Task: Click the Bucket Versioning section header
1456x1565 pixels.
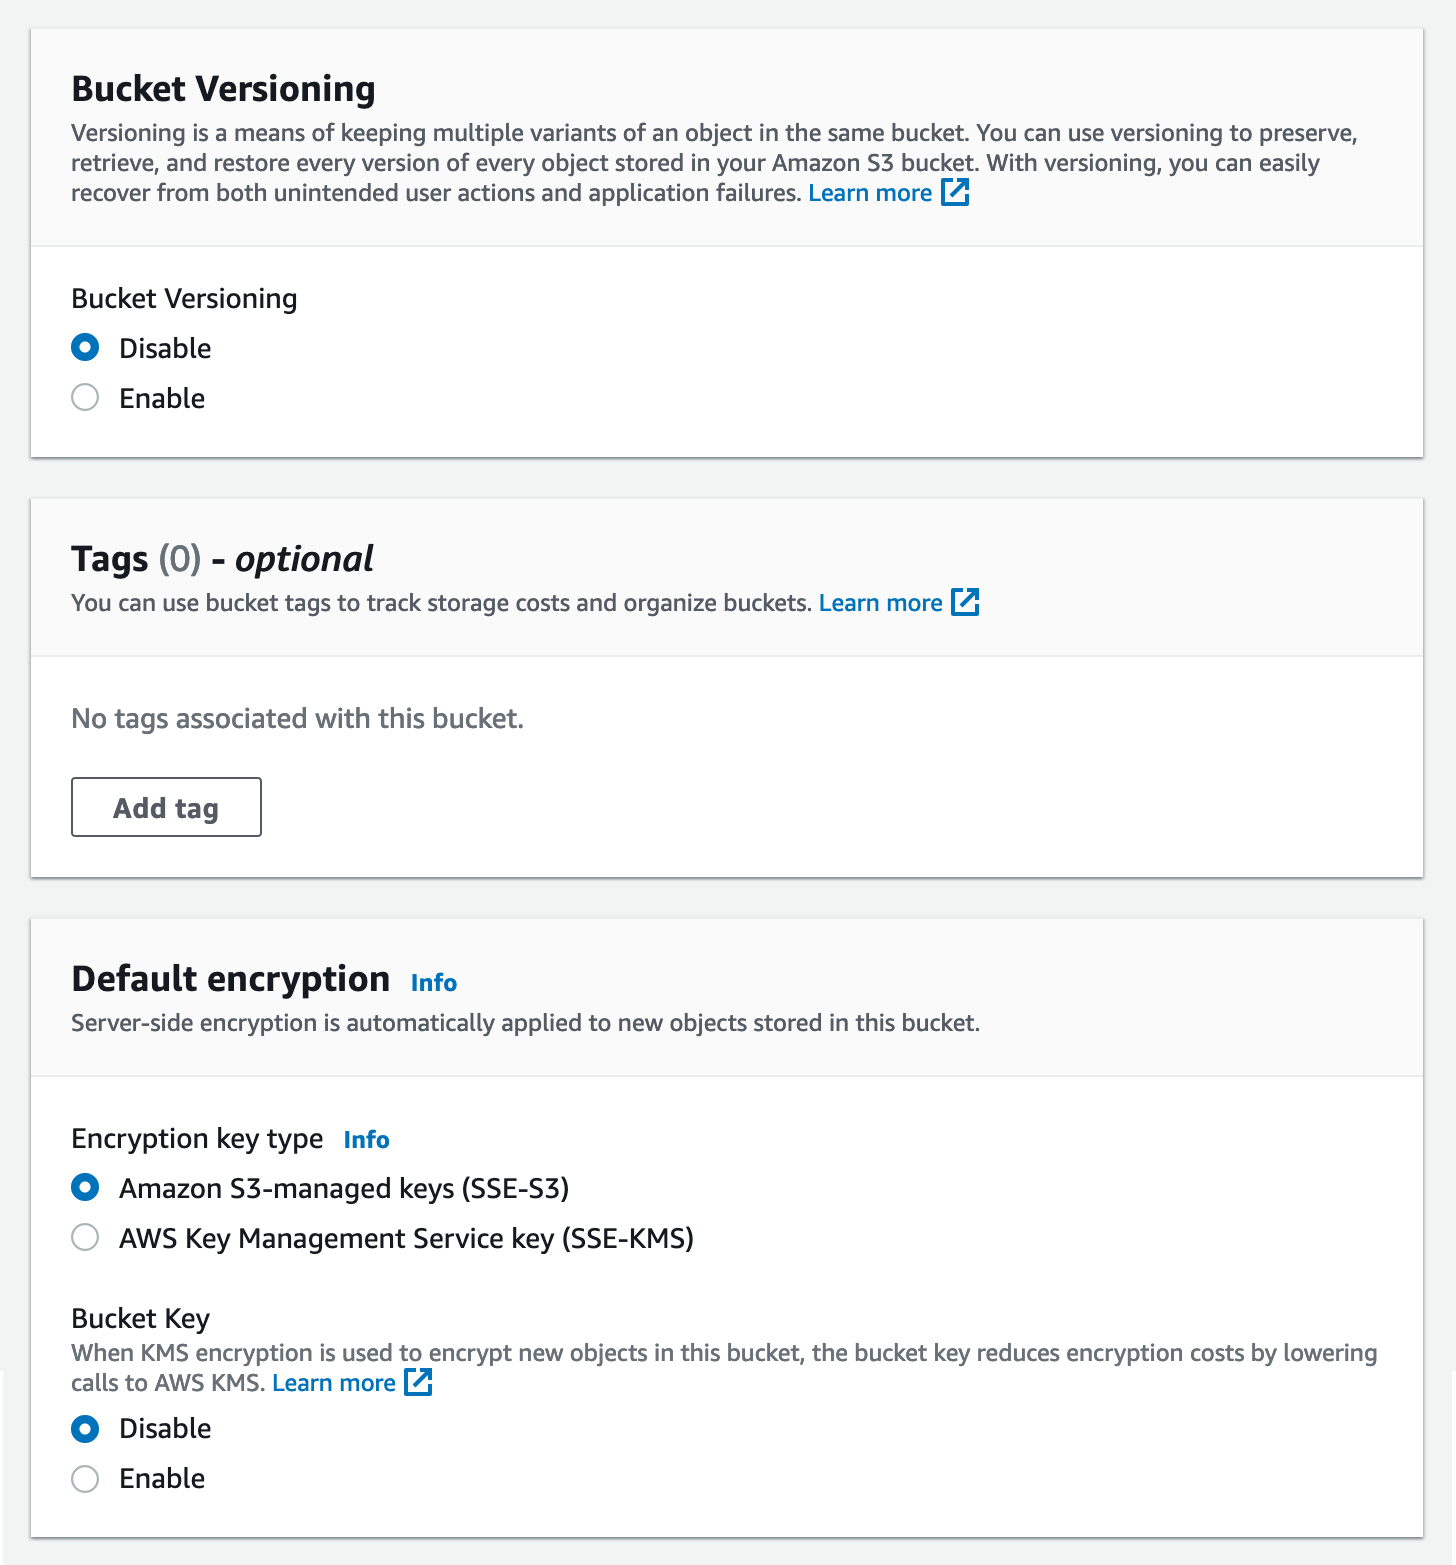Action: (222, 88)
